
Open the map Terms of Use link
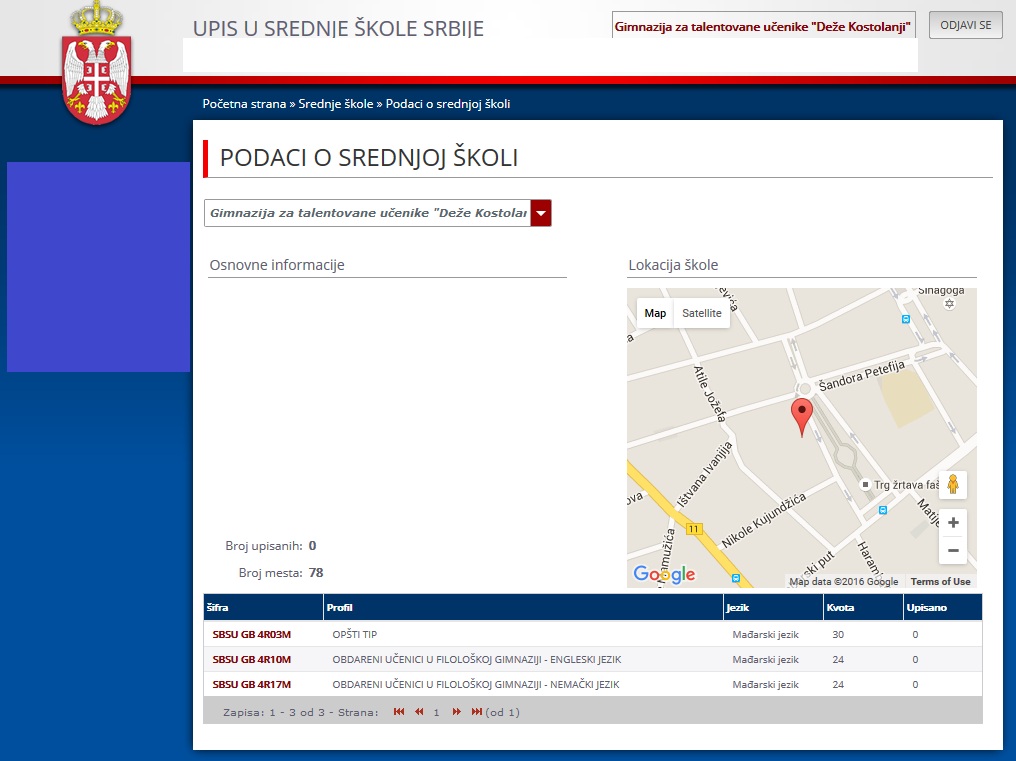940,581
